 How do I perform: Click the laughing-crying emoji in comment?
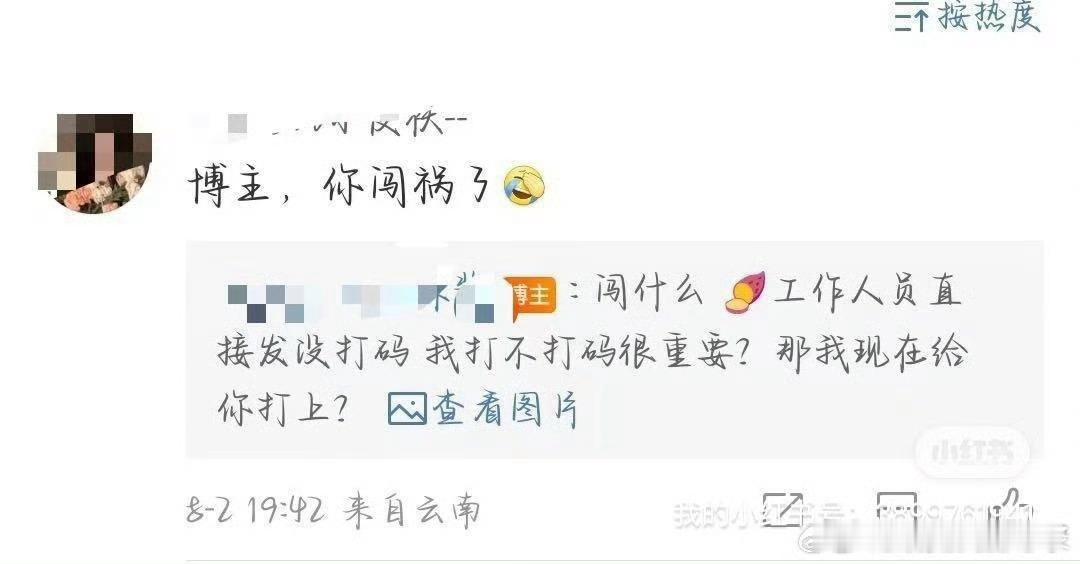523,186
